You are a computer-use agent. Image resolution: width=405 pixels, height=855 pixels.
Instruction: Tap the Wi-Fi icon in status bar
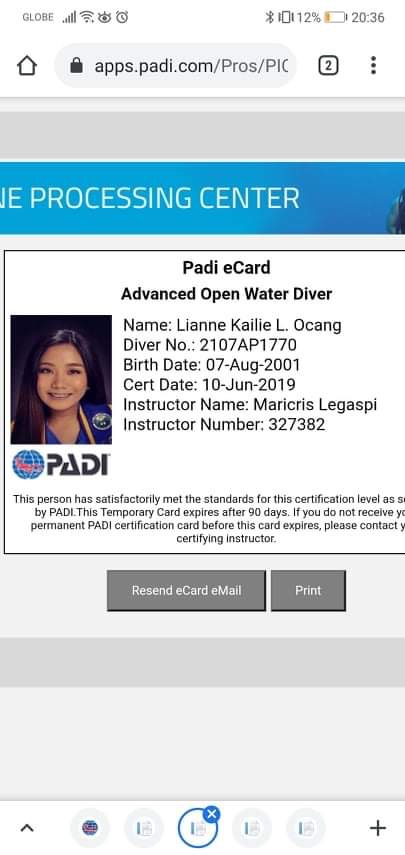click(x=87, y=17)
